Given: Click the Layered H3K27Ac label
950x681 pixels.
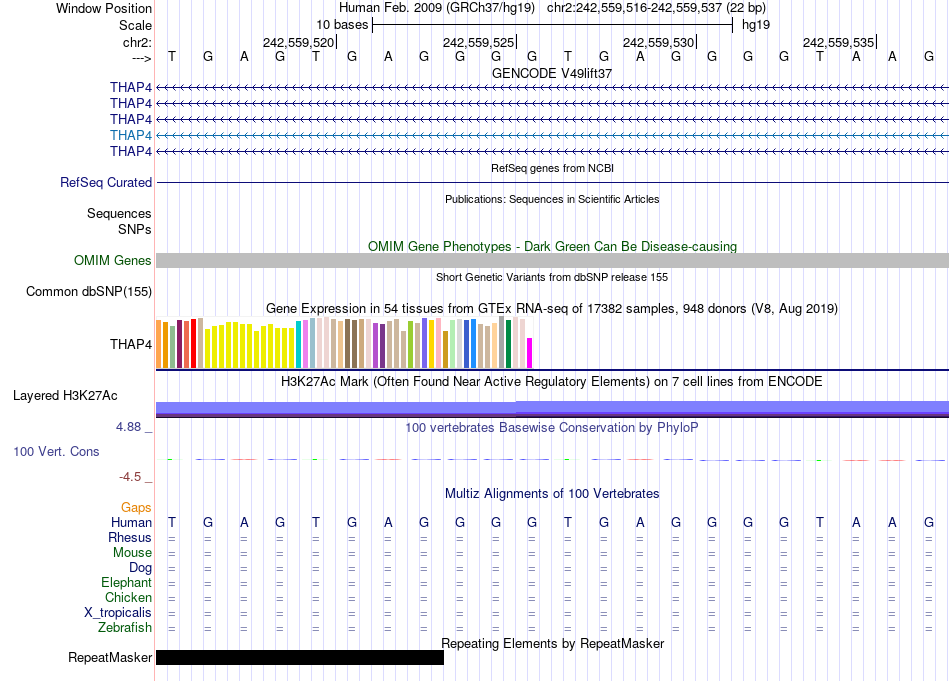Looking at the screenshot, I should click(65, 396).
